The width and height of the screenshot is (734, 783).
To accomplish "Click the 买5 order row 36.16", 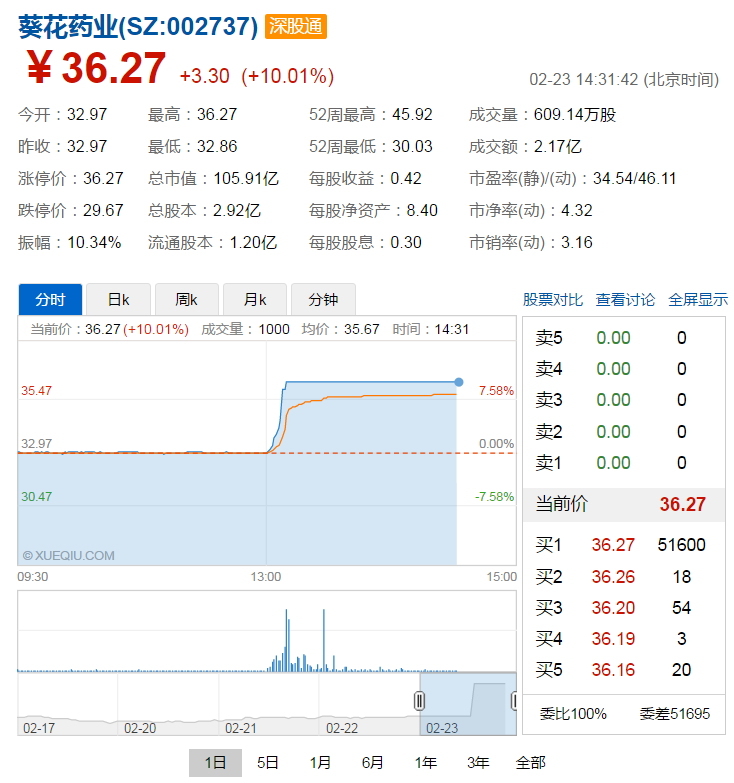I will click(x=624, y=670).
